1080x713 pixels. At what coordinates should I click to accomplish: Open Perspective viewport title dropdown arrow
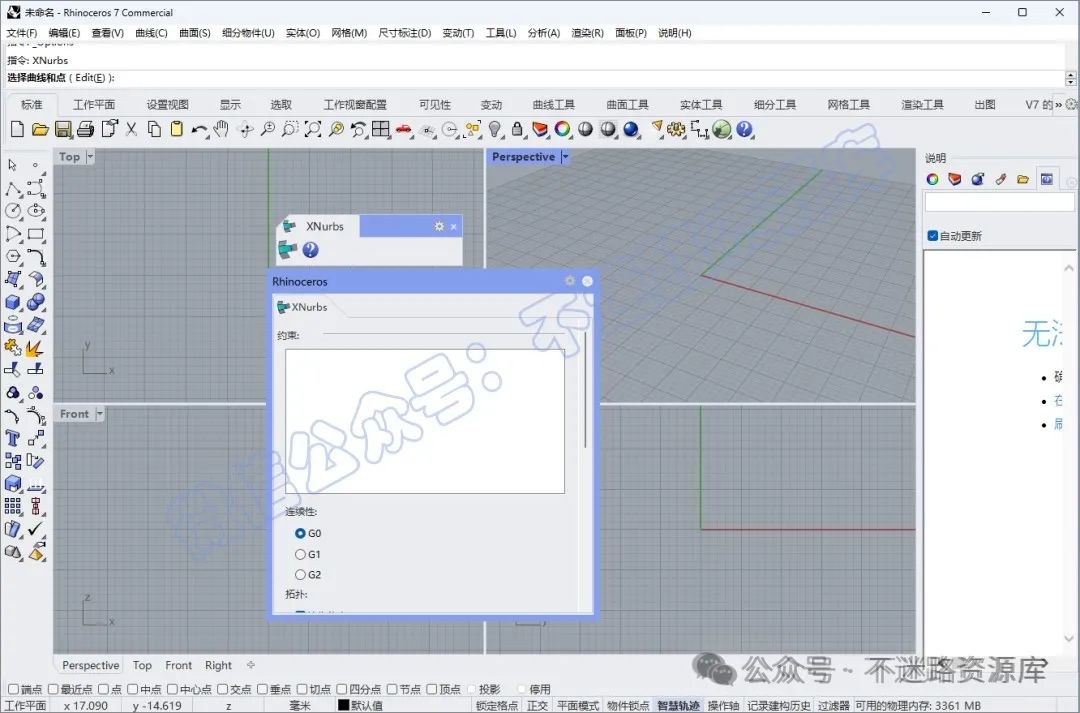(x=565, y=157)
